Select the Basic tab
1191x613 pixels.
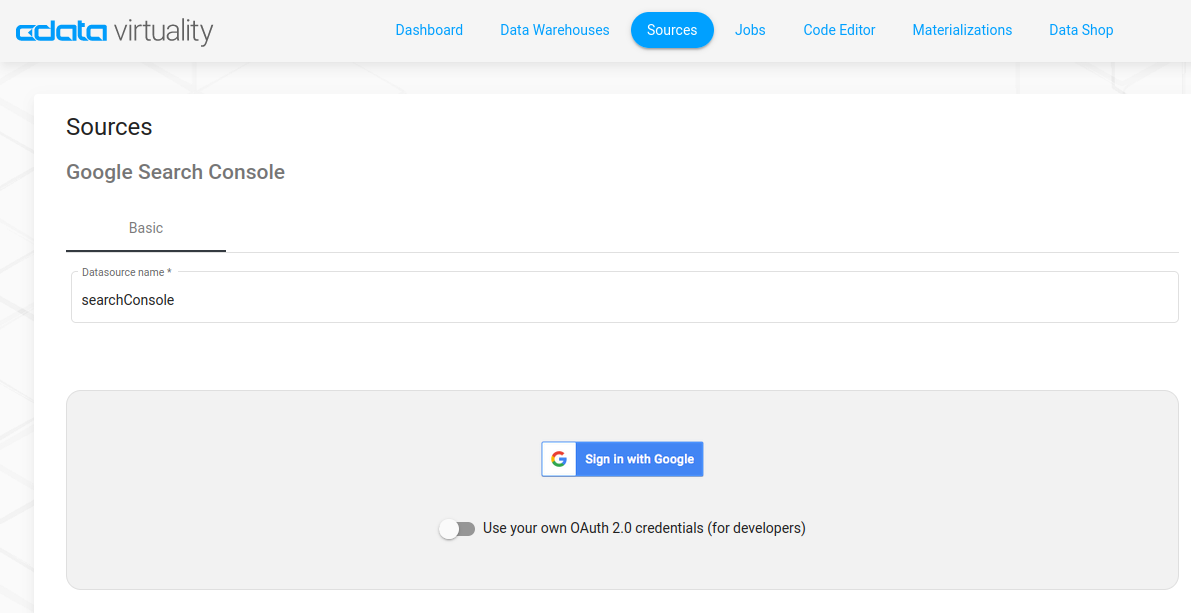(x=146, y=228)
